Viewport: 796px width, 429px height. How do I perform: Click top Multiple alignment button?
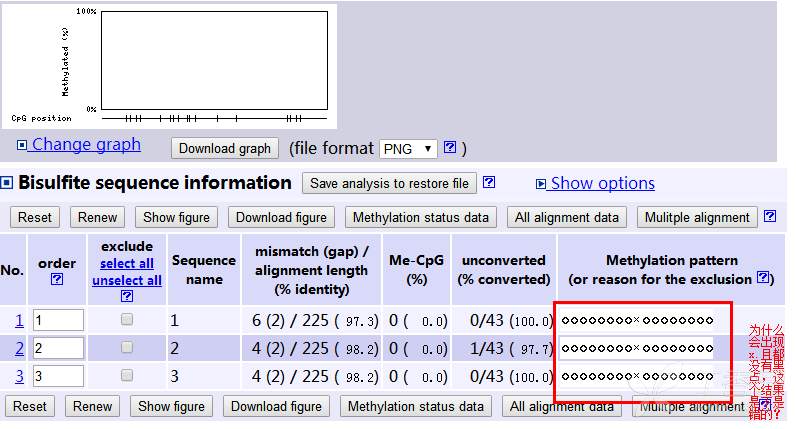pyautogui.click(x=697, y=217)
